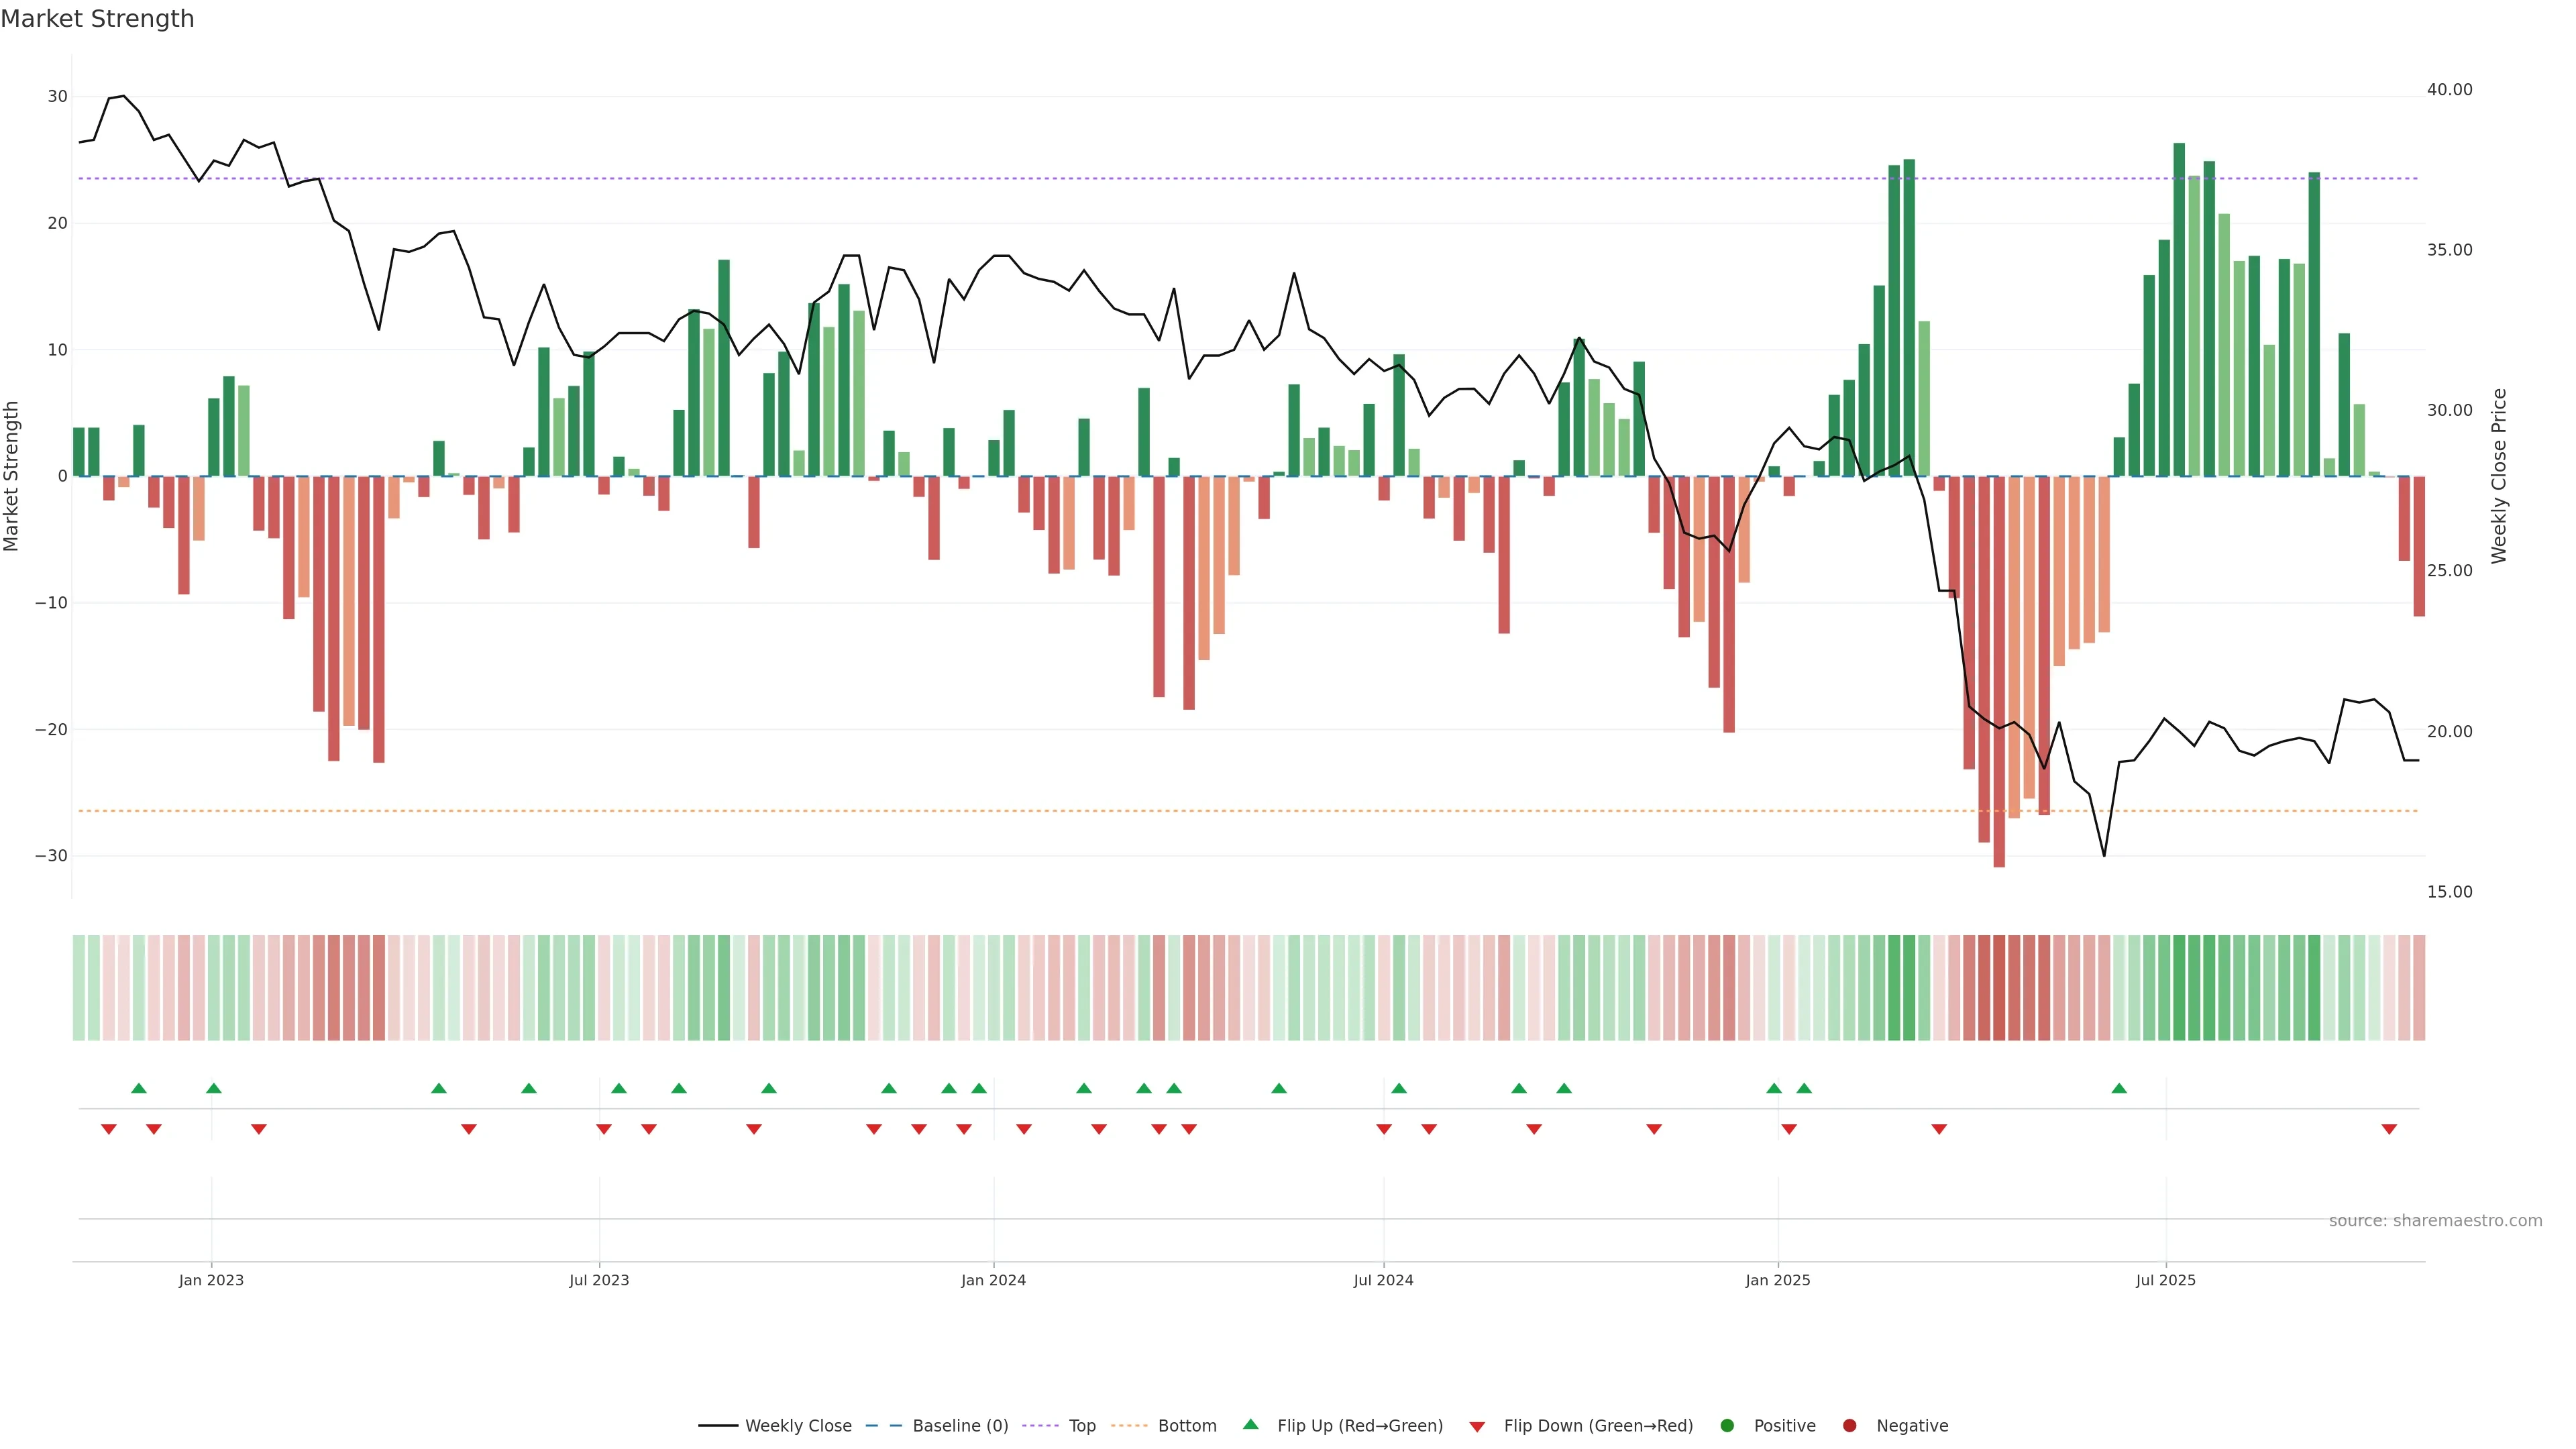
Task: Toggle the purple Top legend entry
Action: pos(1081,1426)
